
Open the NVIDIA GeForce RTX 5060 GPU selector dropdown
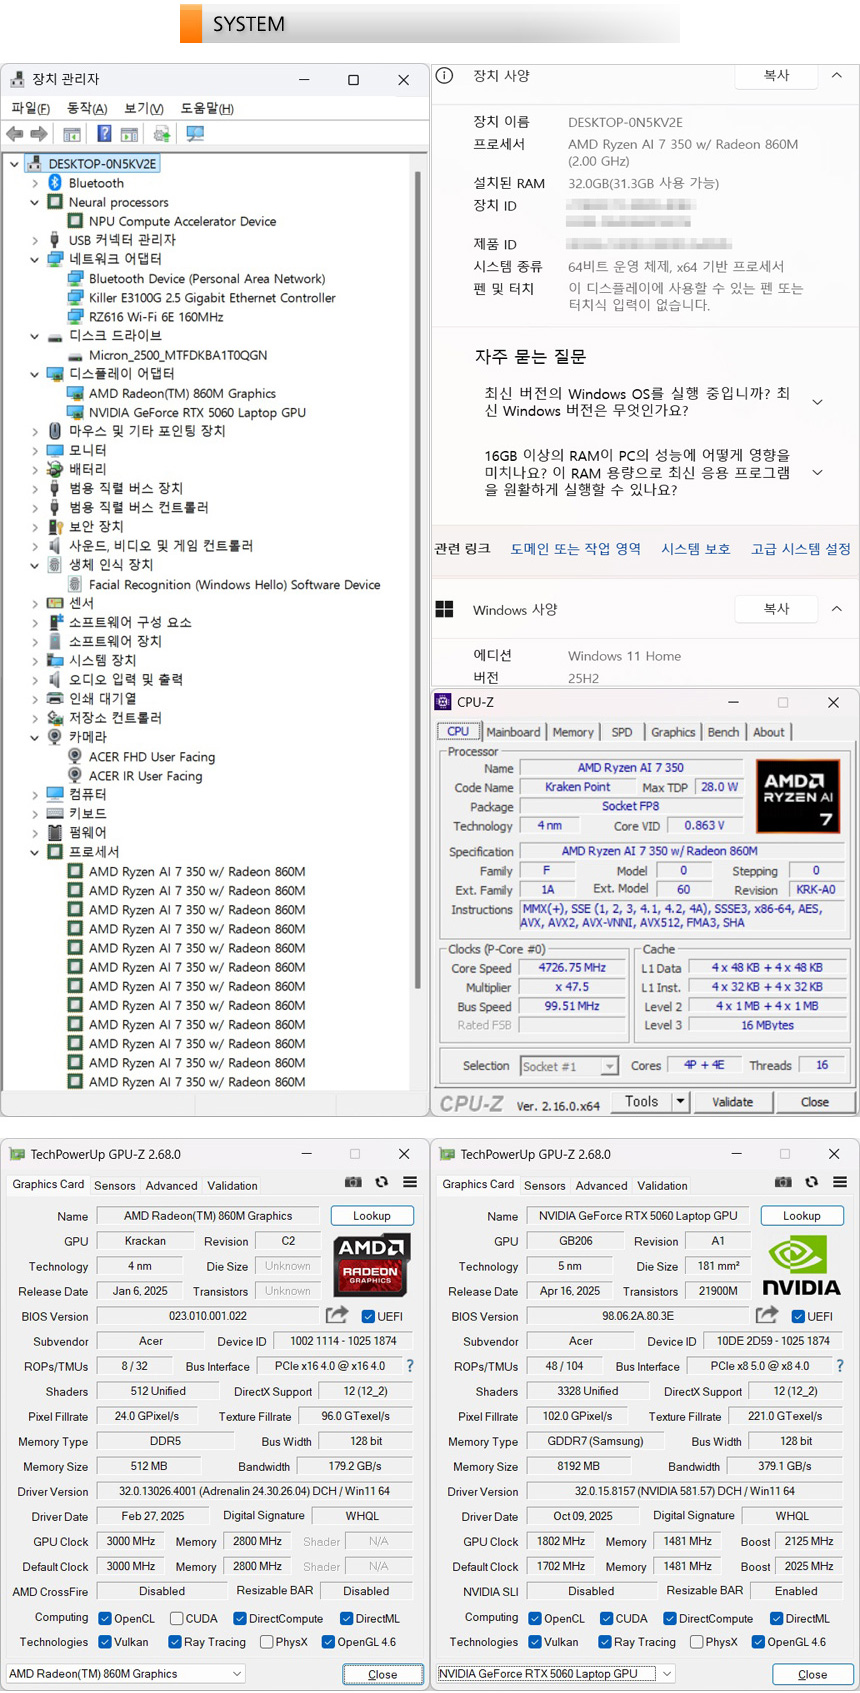coord(667,1673)
